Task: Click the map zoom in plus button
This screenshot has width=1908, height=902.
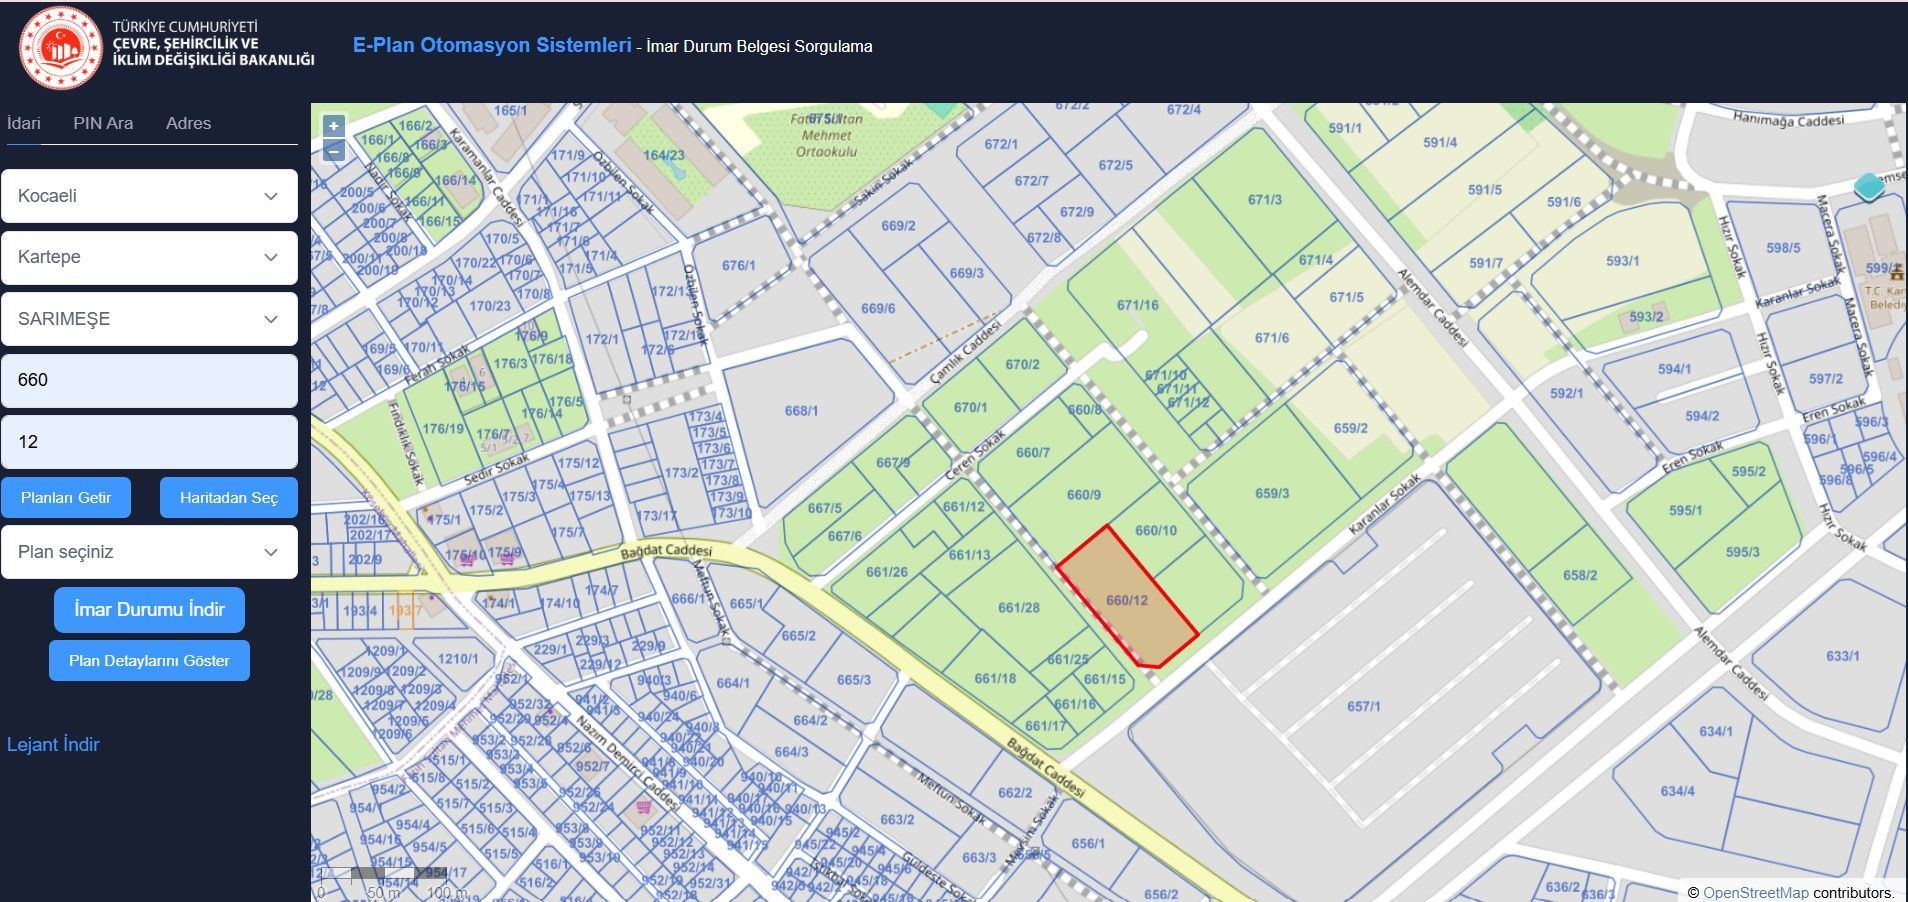Action: [x=334, y=127]
